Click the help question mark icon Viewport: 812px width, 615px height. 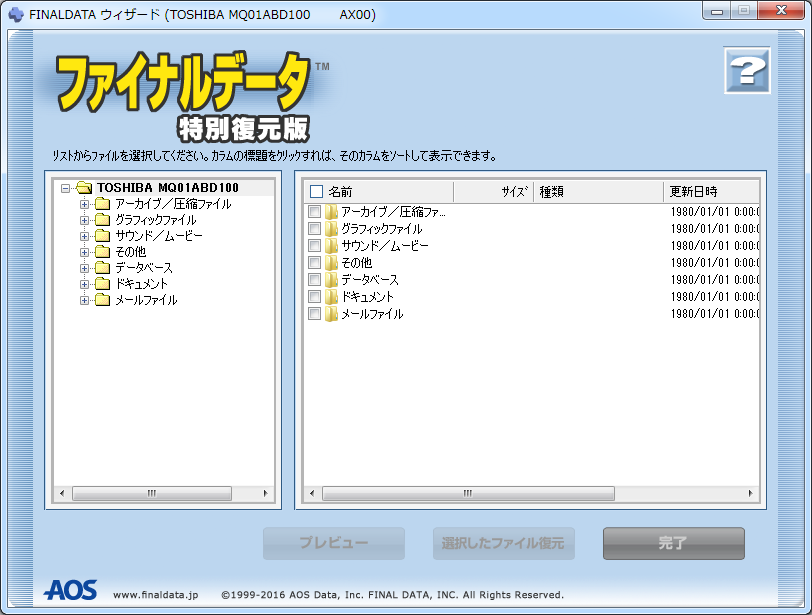point(746,72)
